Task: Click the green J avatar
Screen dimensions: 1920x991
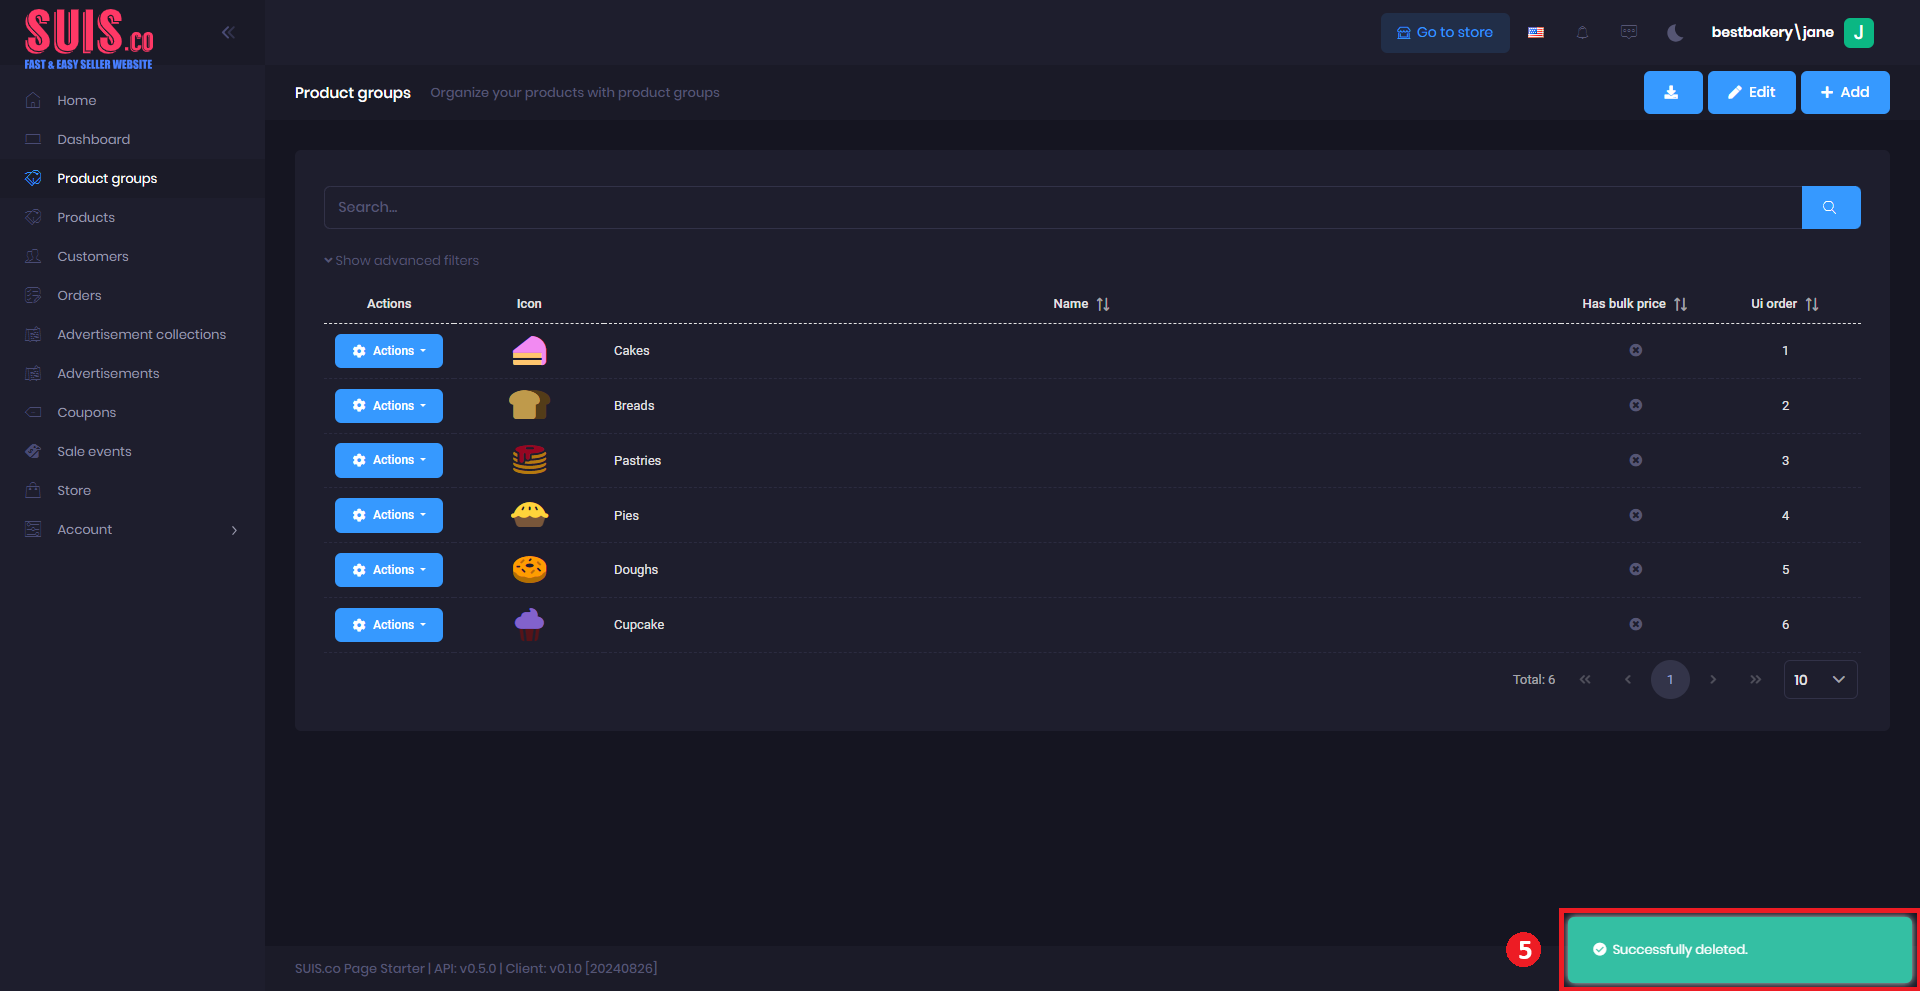Action: pos(1859,32)
